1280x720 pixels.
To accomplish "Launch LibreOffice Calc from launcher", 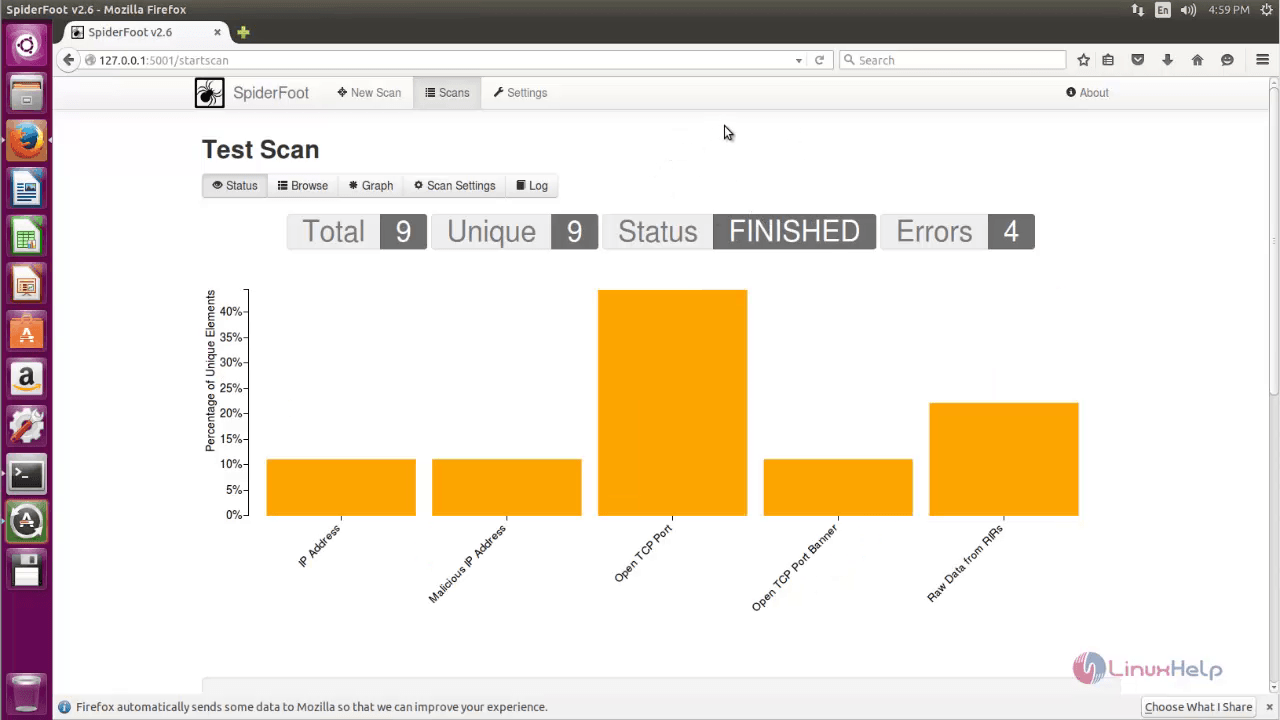I will [26, 237].
